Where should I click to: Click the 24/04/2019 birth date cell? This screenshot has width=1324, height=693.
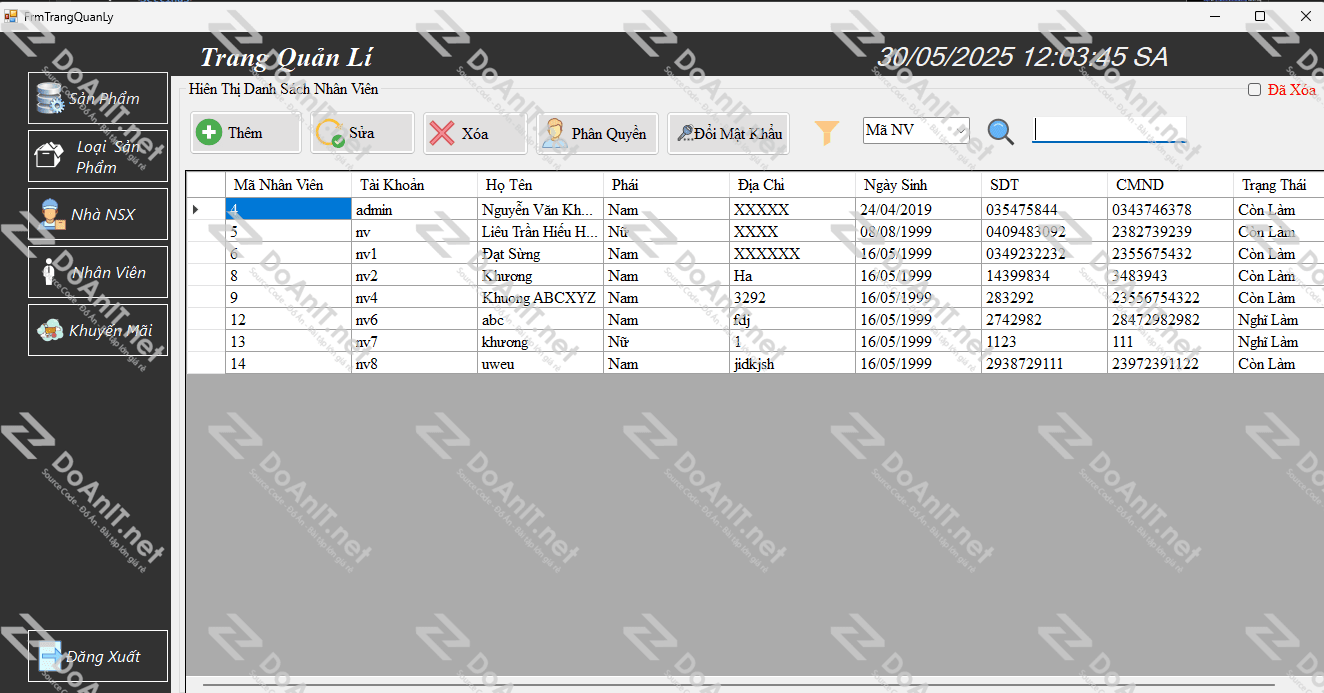click(918, 210)
